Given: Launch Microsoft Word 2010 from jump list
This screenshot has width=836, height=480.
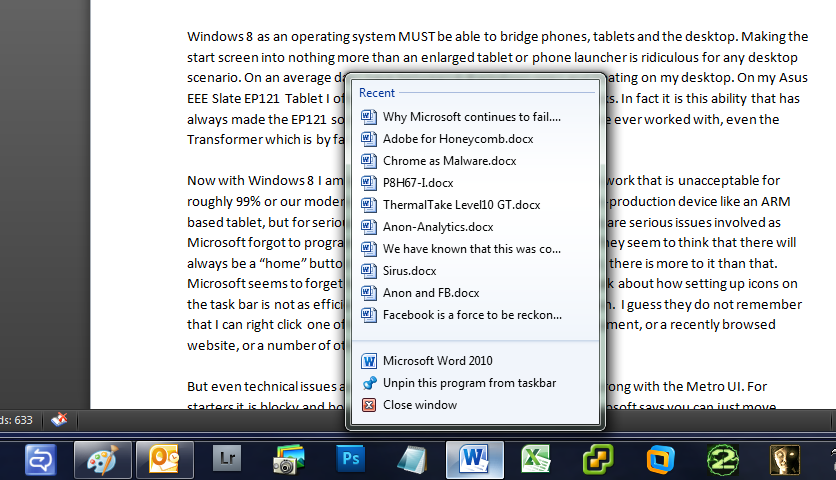Looking at the screenshot, I should pyautogui.click(x=475, y=361).
